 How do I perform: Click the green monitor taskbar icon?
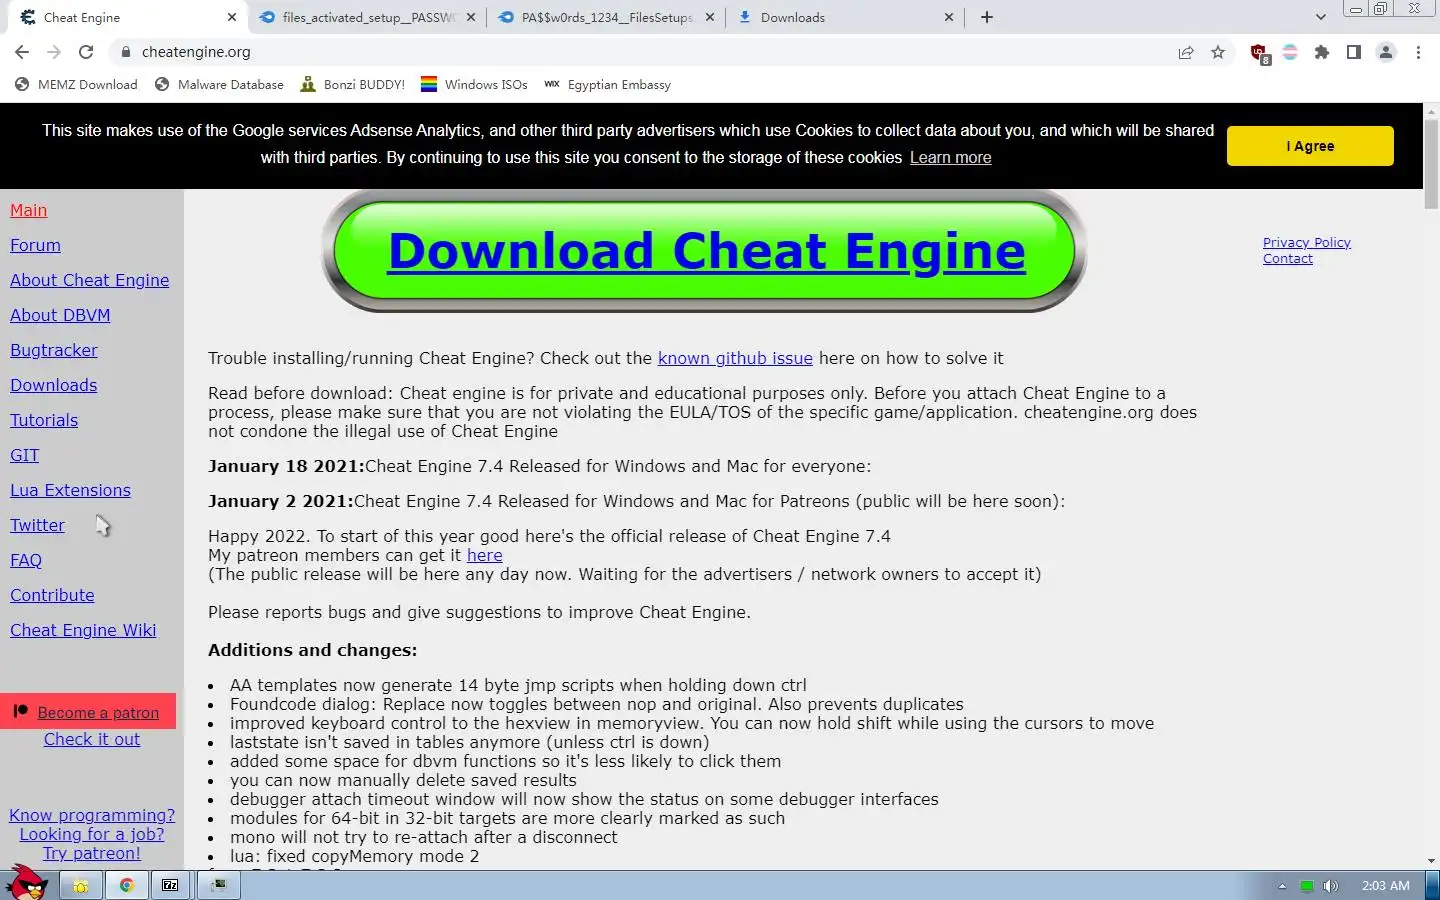(x=219, y=885)
